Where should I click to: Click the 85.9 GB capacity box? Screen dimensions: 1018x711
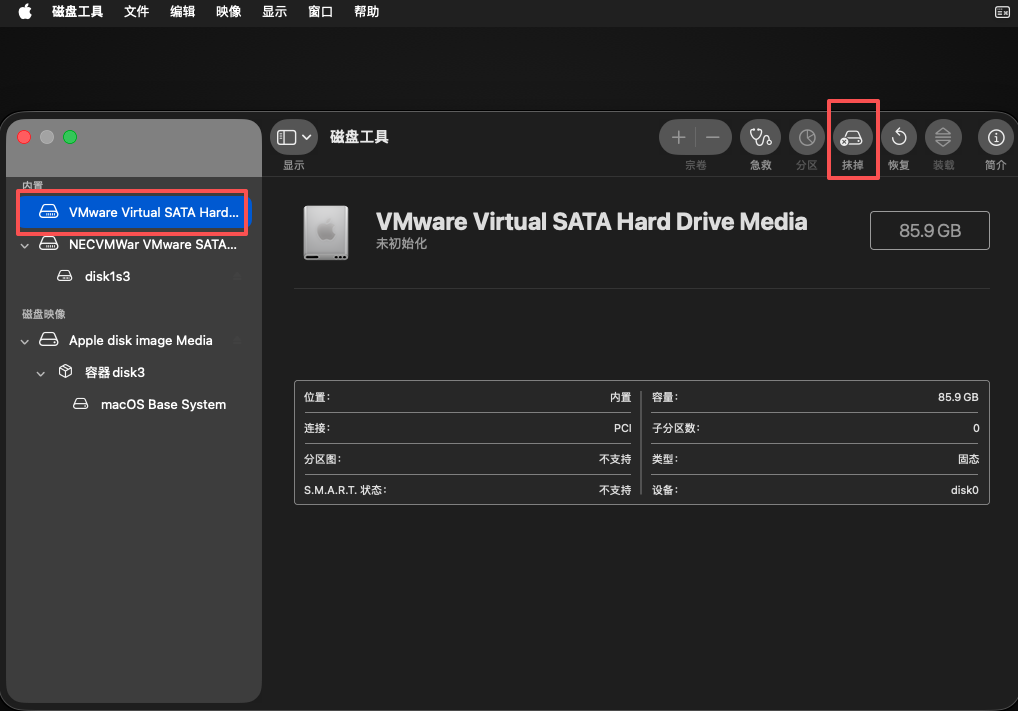click(930, 231)
